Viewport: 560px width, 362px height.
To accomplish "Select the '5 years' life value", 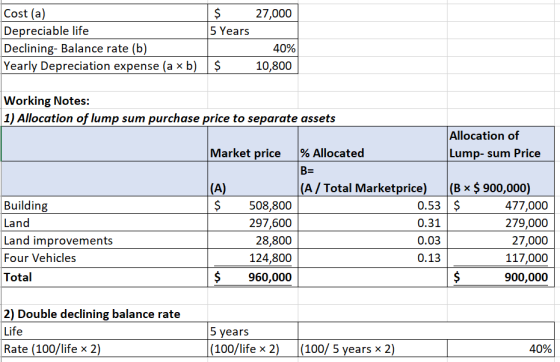I will pos(253,331).
